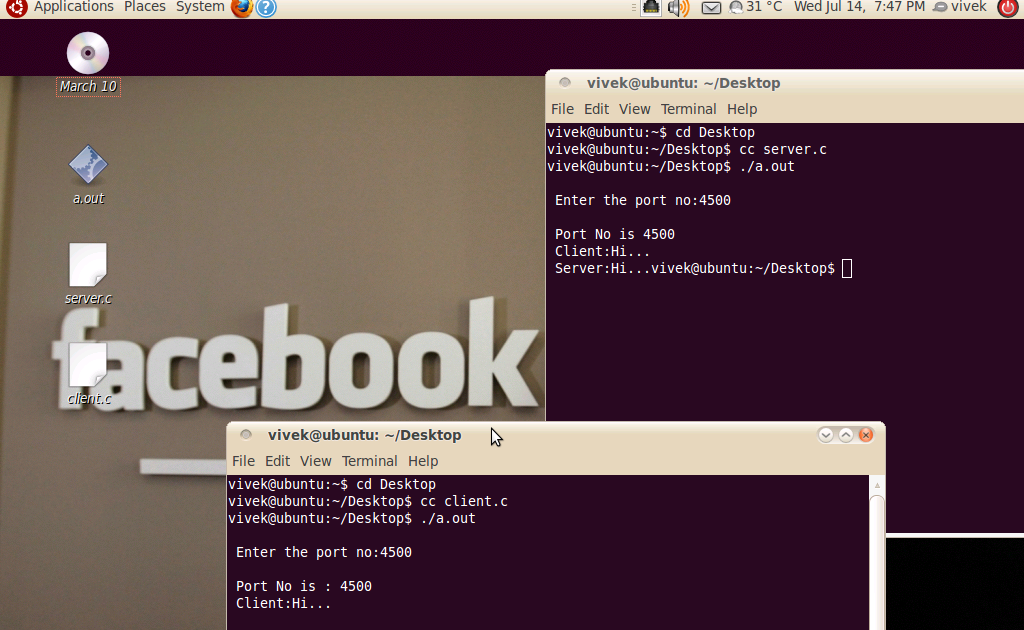The image size is (1024, 630).
Task: Minimize the client terminal window
Action: tap(825, 435)
